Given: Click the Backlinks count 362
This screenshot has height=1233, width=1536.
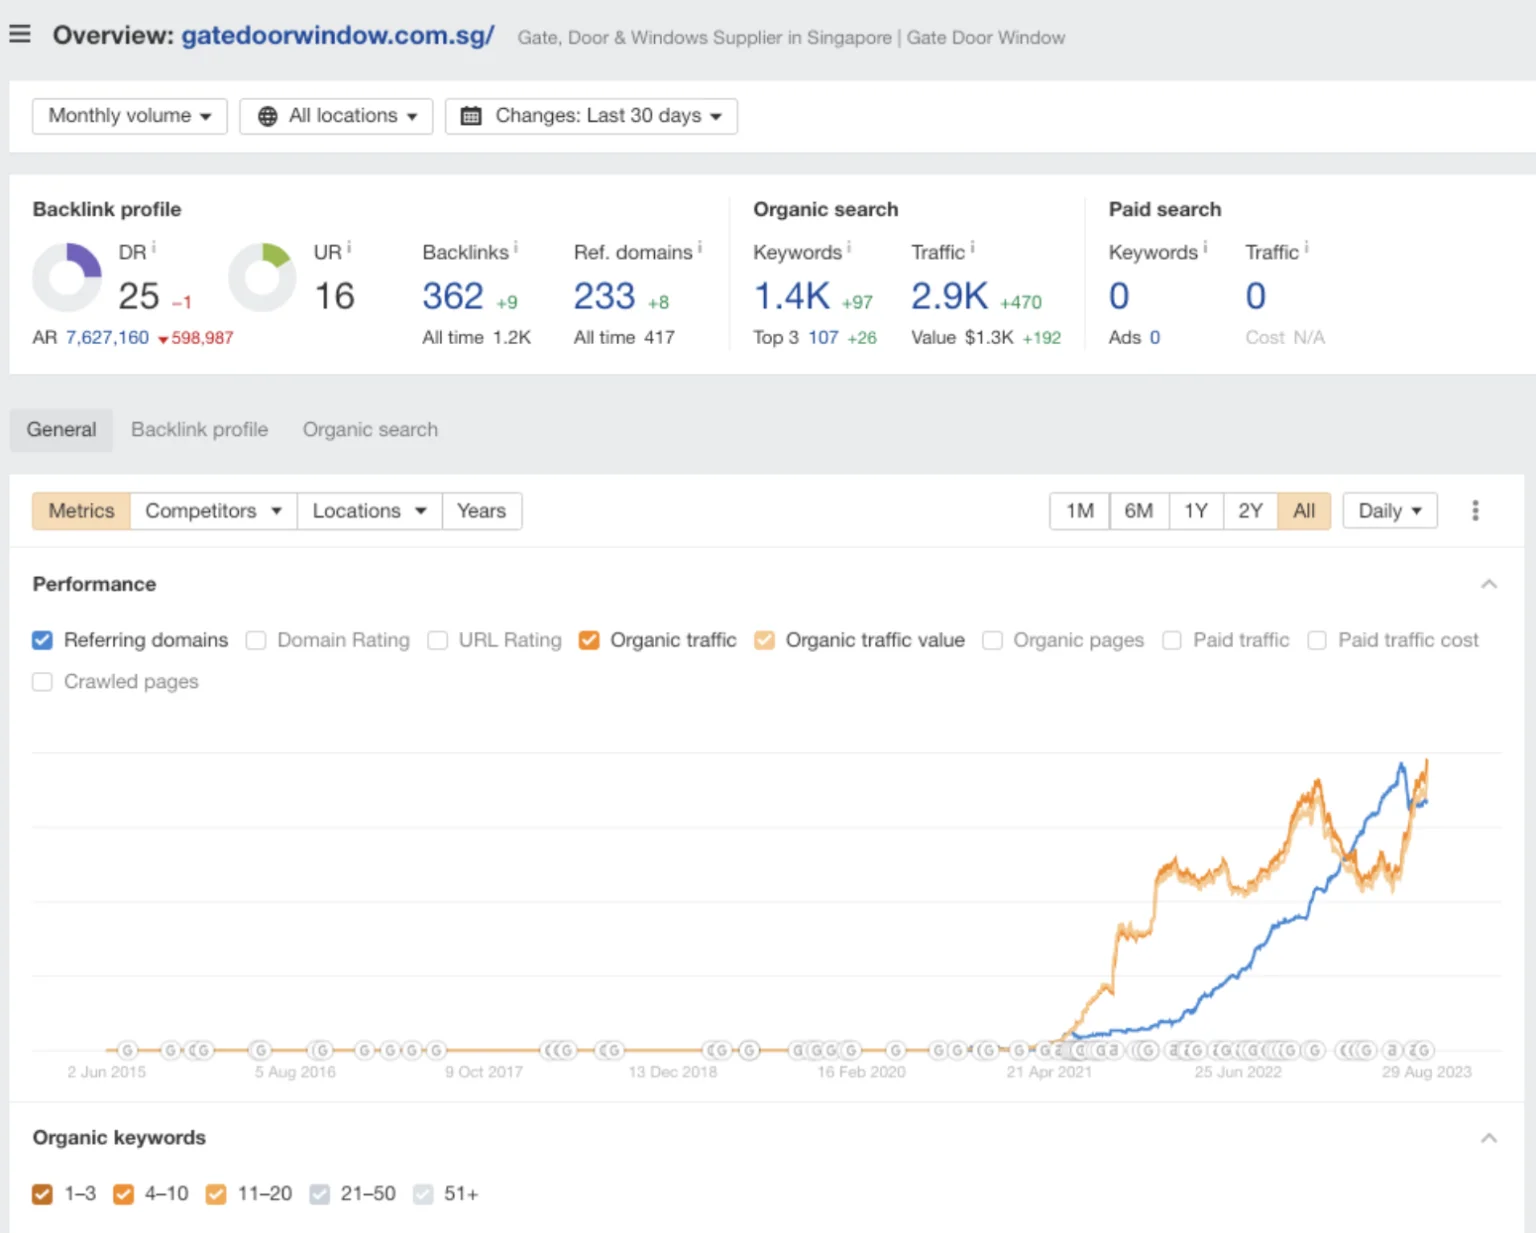Looking at the screenshot, I should (452, 296).
